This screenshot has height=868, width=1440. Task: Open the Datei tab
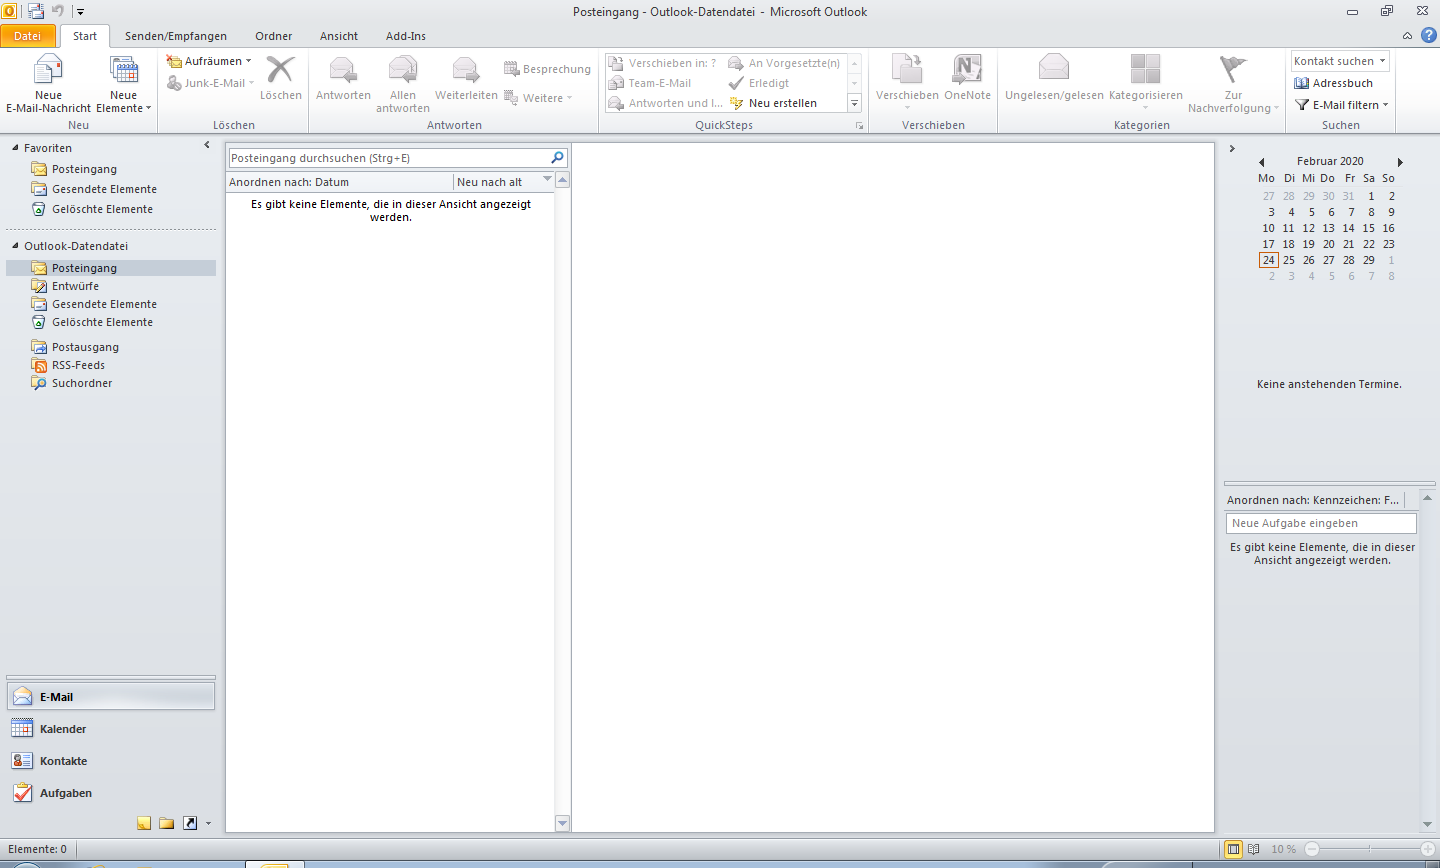tap(28, 36)
